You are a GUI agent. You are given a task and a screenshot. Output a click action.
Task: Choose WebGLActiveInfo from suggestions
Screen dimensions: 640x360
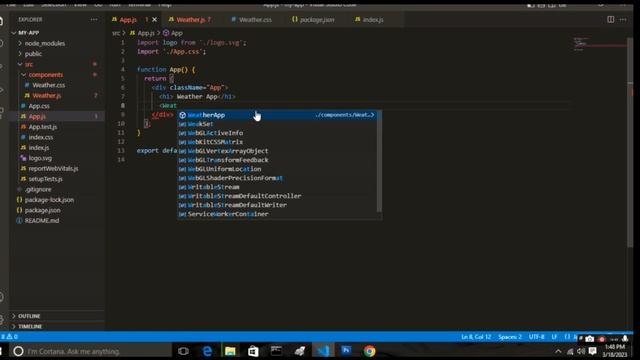click(x=277, y=133)
